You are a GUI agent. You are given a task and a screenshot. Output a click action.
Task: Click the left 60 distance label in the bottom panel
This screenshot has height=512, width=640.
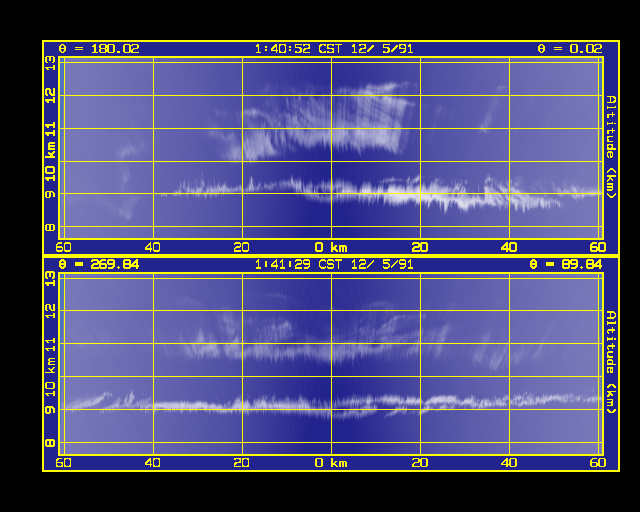pos(63,463)
